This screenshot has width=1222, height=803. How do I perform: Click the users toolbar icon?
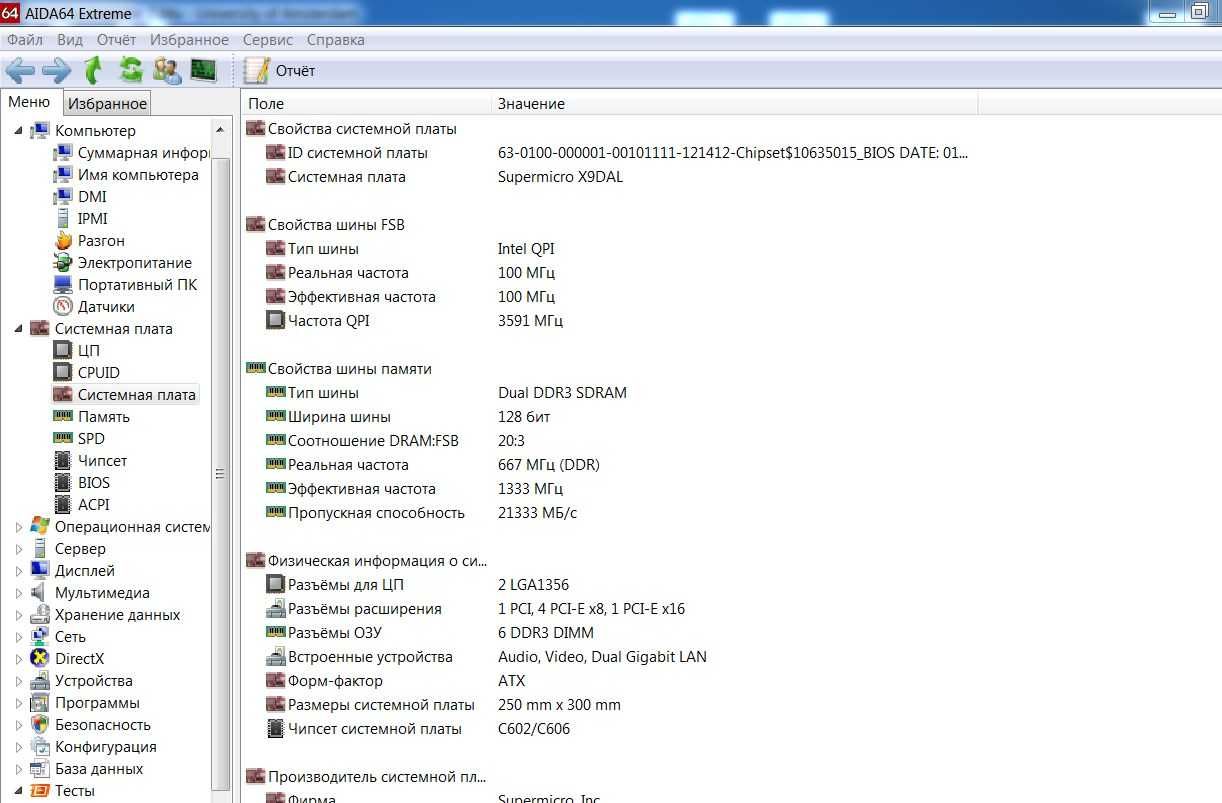tap(167, 71)
